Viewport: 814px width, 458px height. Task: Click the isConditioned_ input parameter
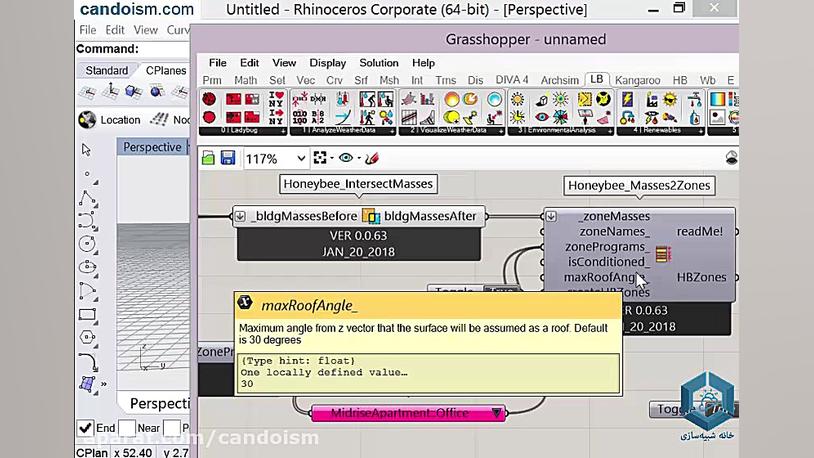coord(608,262)
